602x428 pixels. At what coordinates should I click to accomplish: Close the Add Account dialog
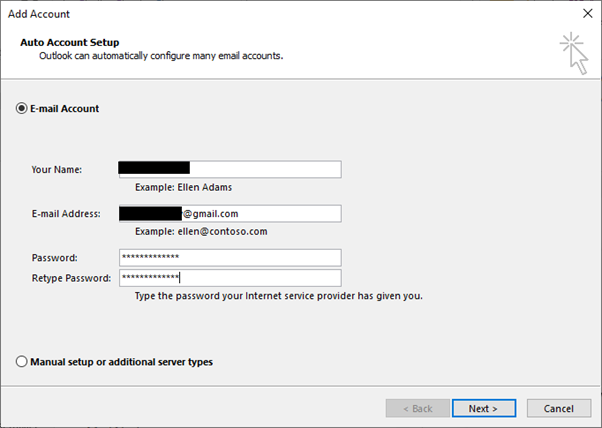tap(585, 14)
